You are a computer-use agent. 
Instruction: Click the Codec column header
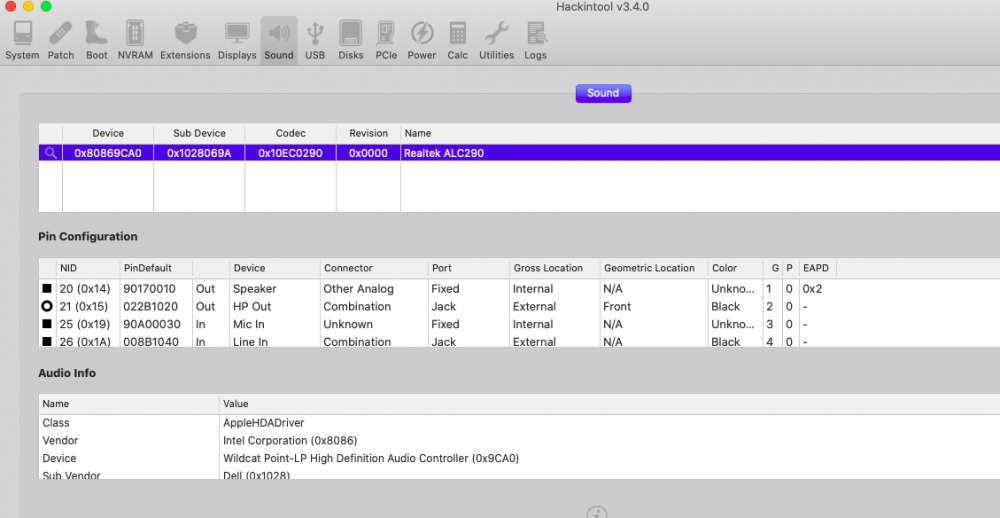pos(290,133)
